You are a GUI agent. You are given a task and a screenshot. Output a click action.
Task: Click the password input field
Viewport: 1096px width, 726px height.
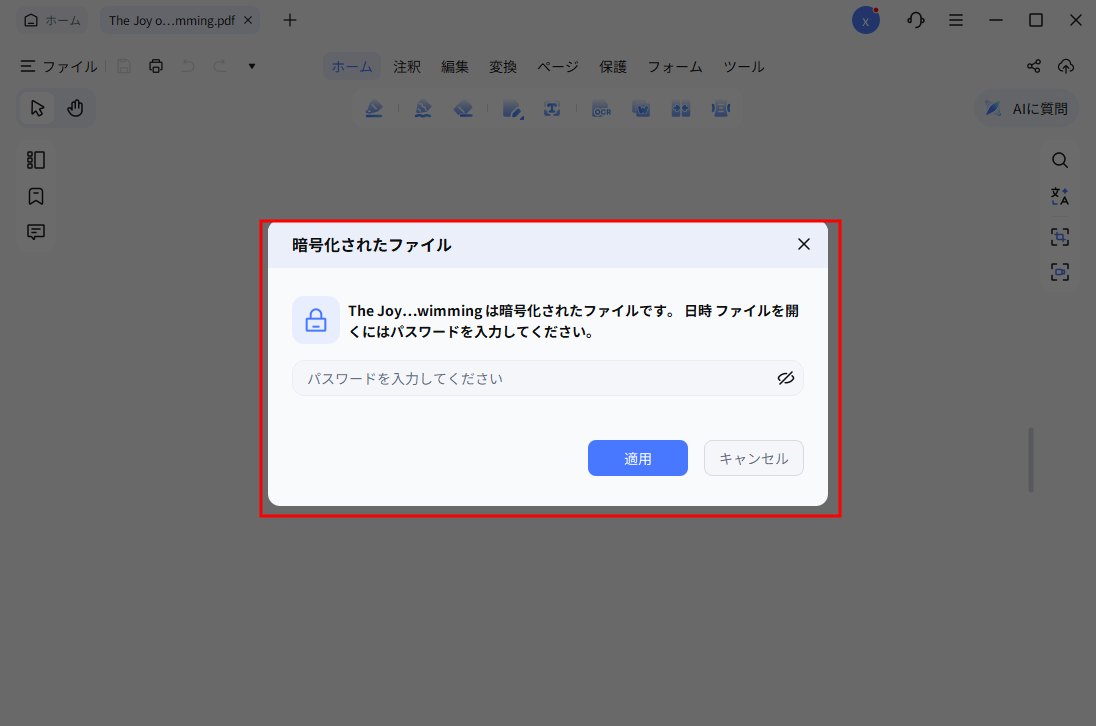520,378
